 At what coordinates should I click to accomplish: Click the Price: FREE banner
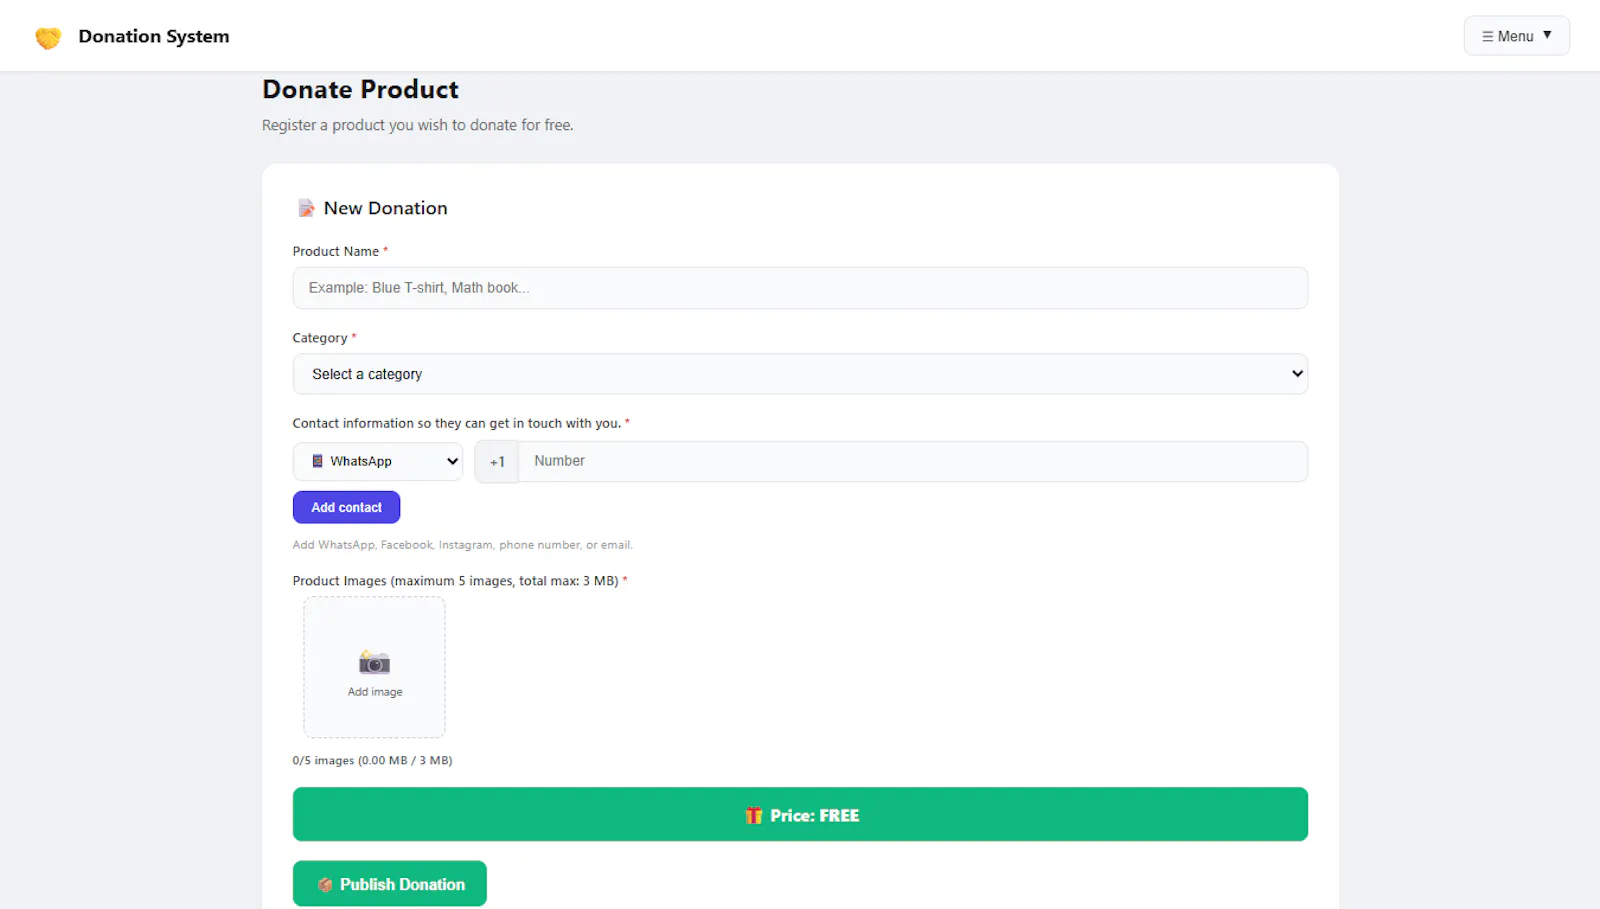(x=800, y=814)
